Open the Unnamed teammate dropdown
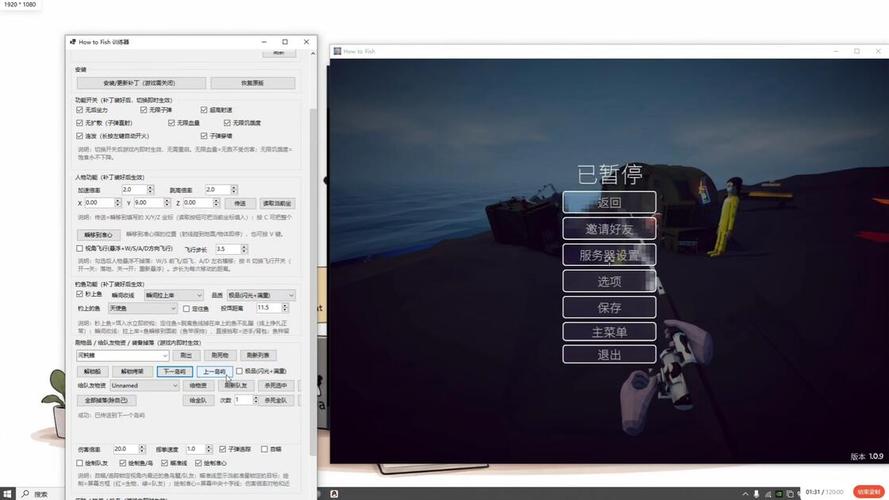This screenshot has height=500, width=889. point(145,385)
